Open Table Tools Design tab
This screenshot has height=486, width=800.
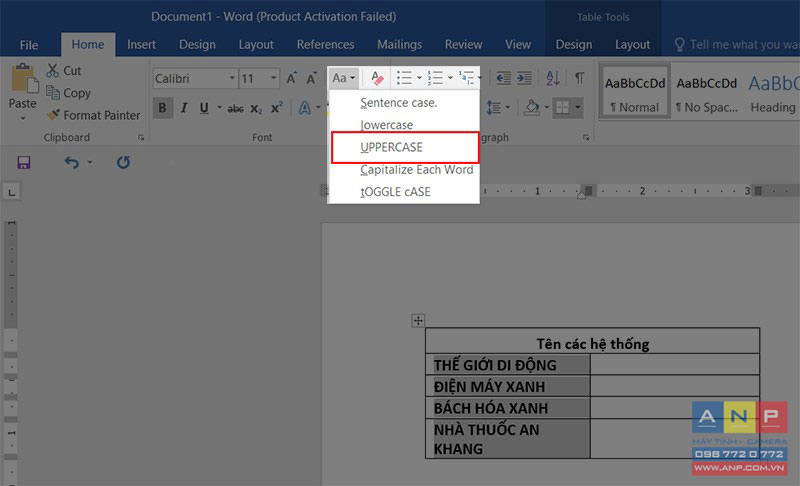click(x=574, y=45)
